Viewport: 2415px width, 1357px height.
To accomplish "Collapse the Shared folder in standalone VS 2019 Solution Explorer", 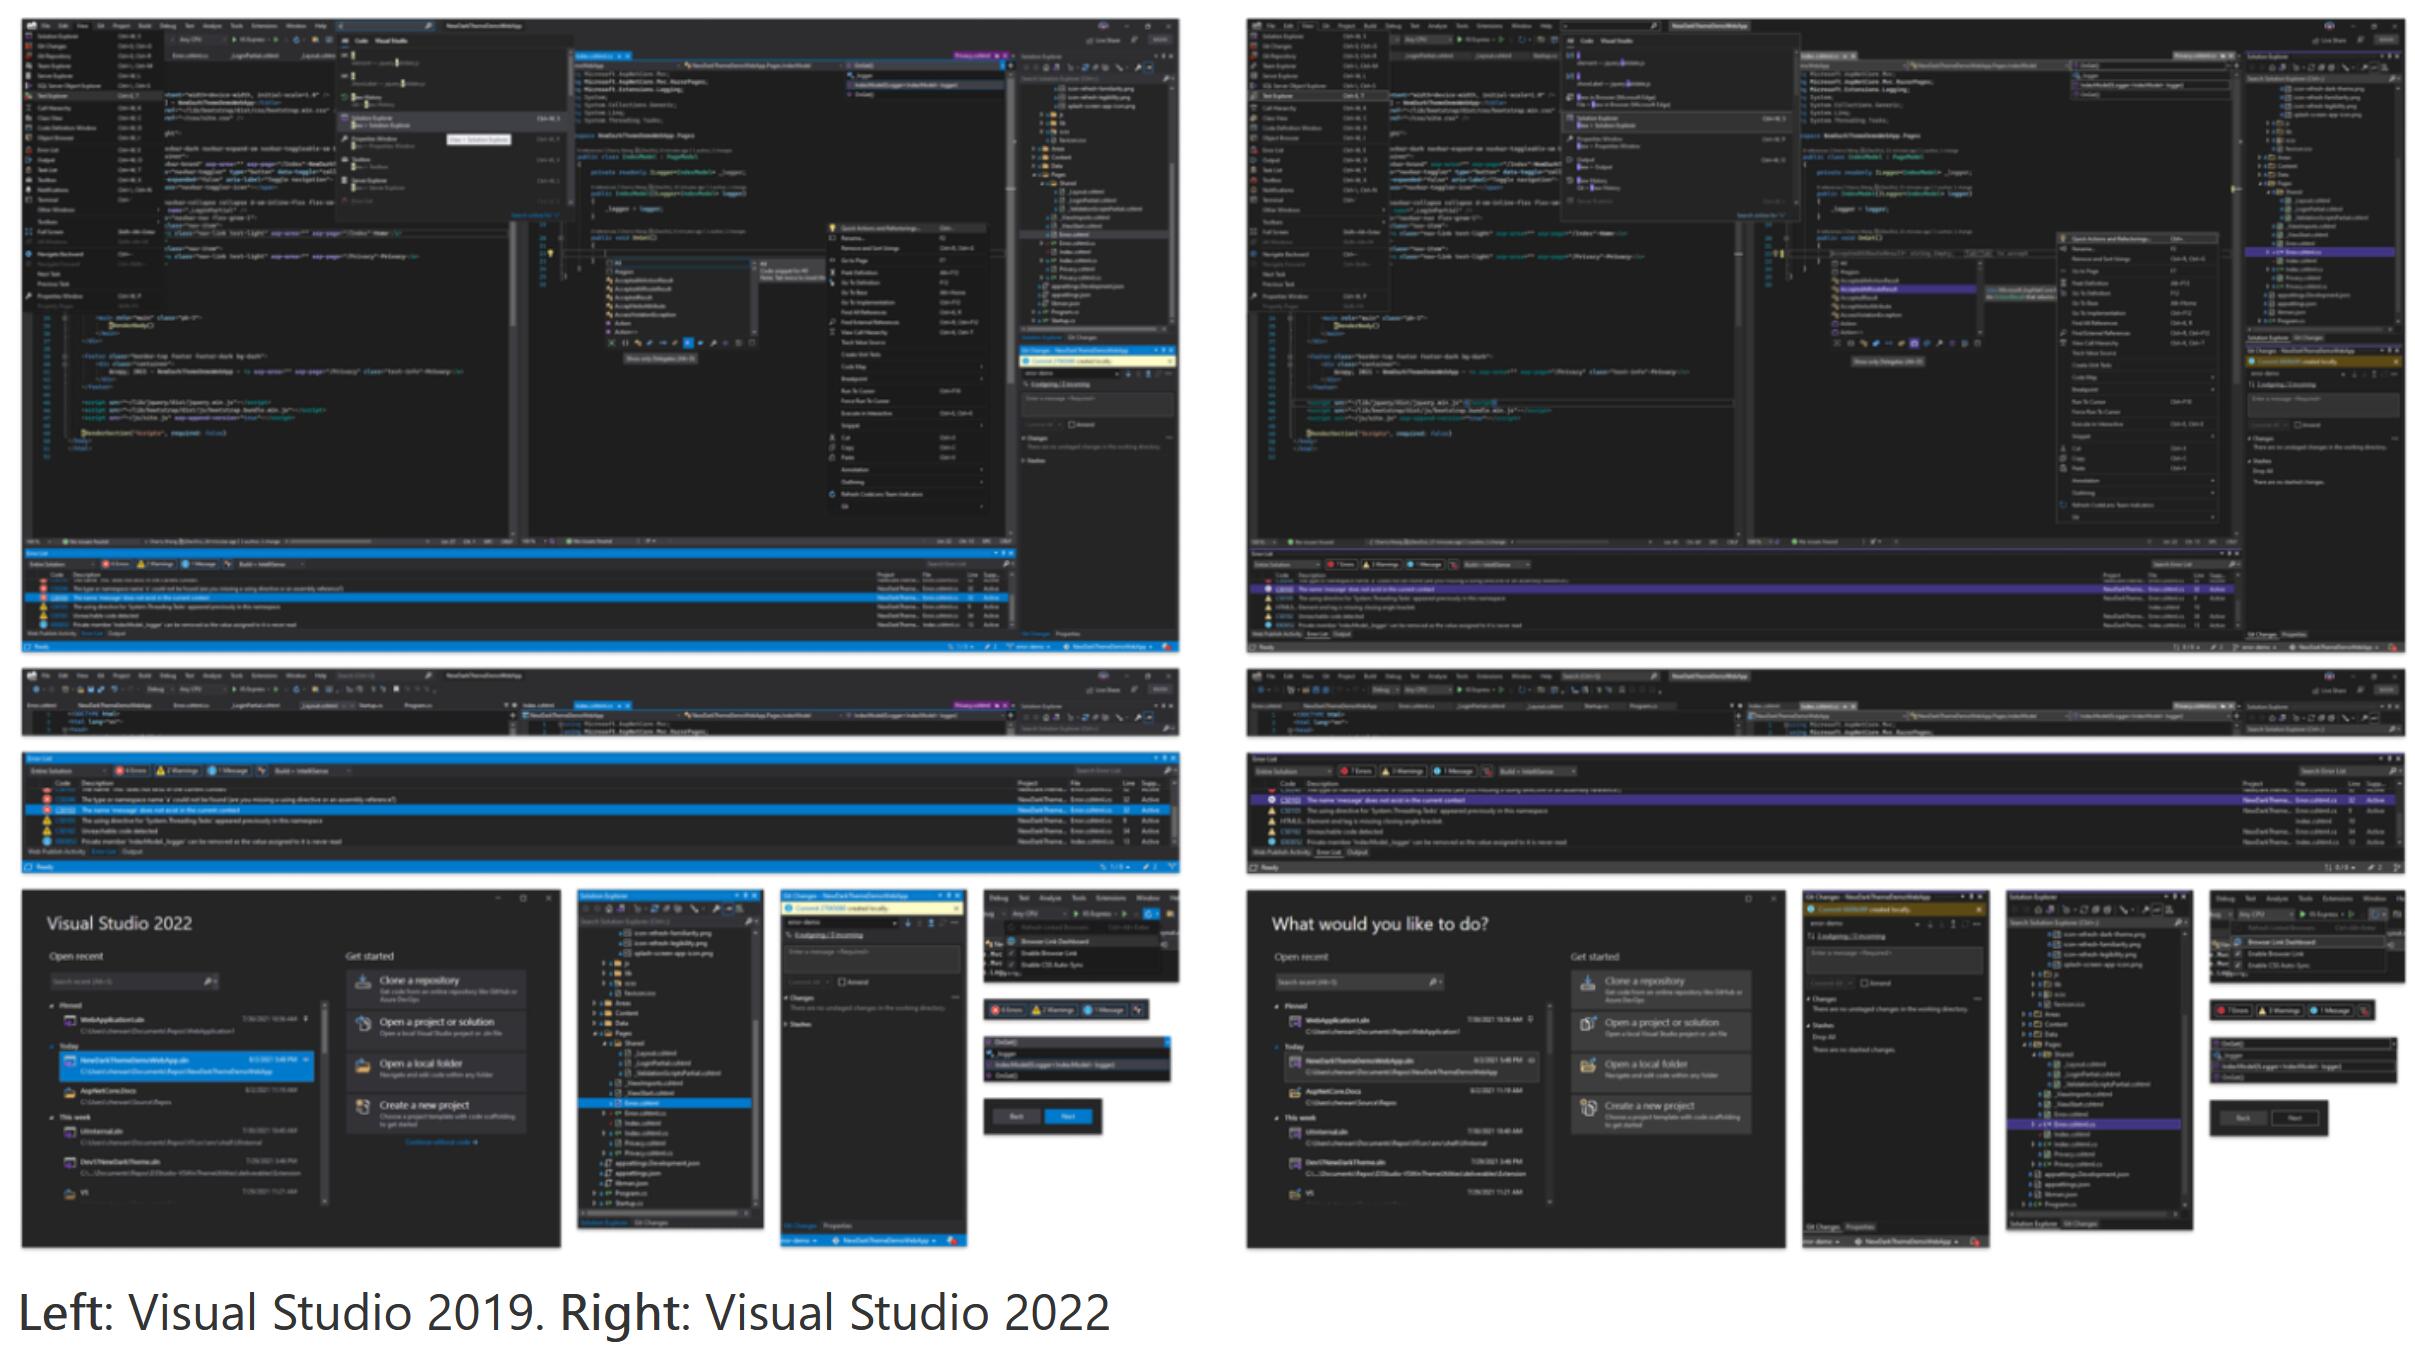I will pos(604,1044).
